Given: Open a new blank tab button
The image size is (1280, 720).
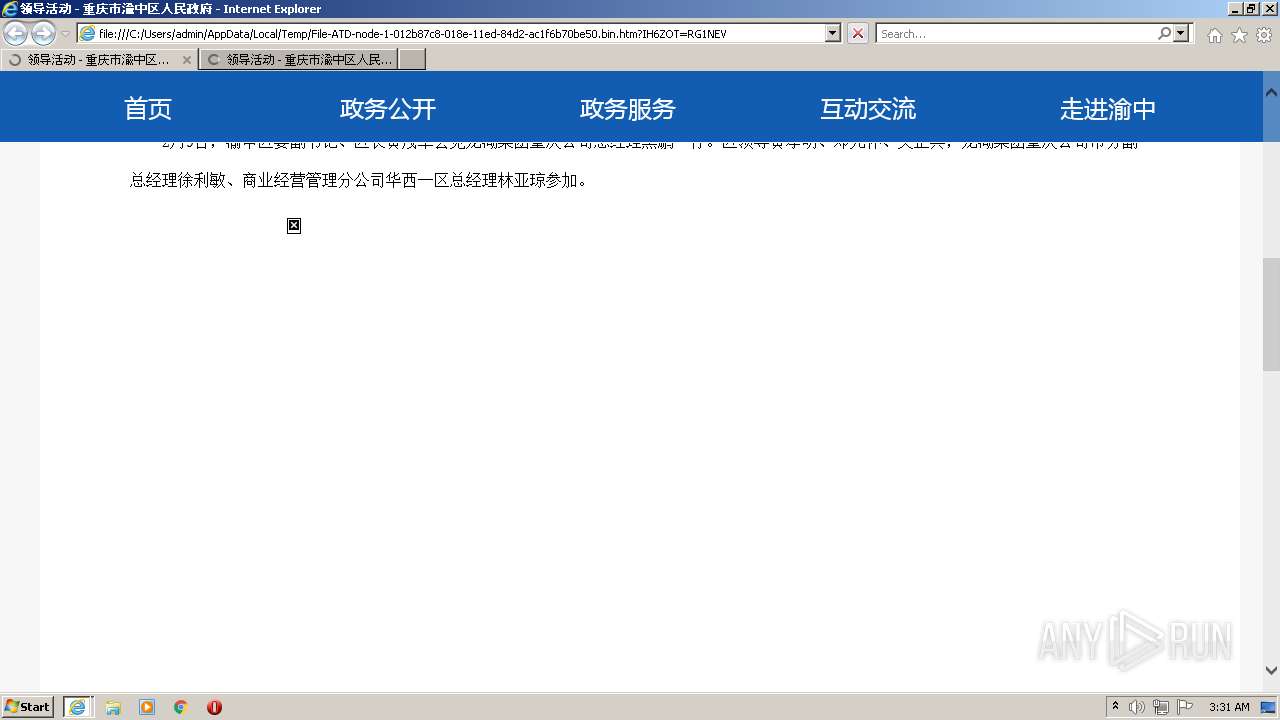Looking at the screenshot, I should [x=412, y=60].
